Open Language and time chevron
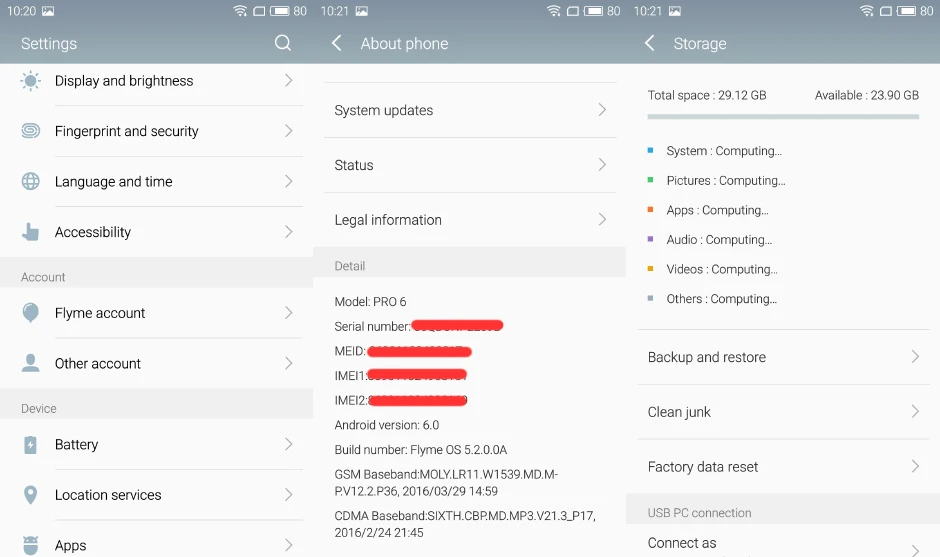This screenshot has height=557, width=940. [x=289, y=181]
